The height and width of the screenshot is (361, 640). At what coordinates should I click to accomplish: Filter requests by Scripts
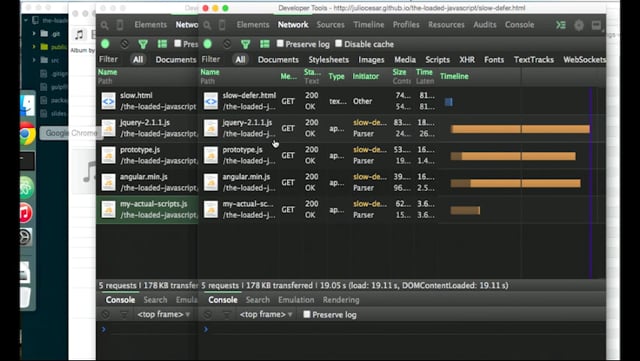(x=438, y=60)
